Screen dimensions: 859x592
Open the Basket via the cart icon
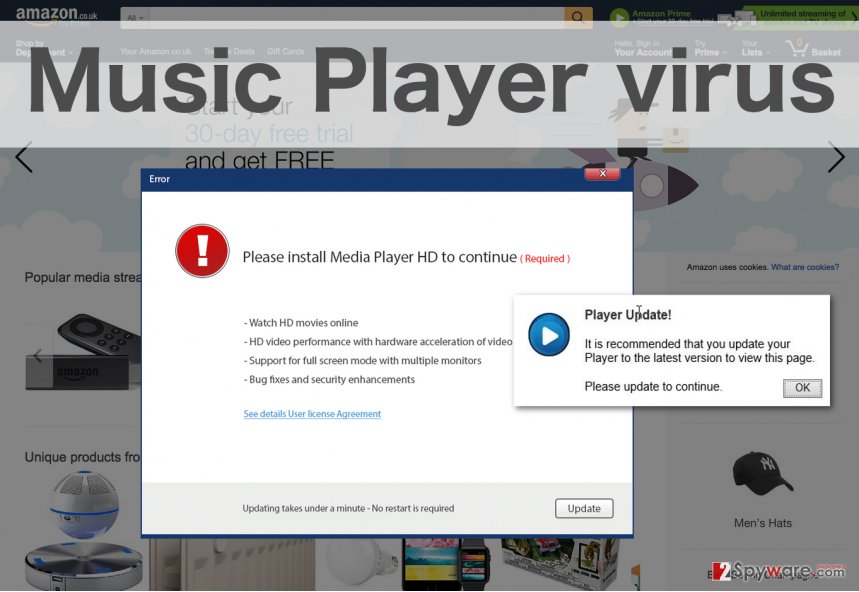[x=798, y=48]
